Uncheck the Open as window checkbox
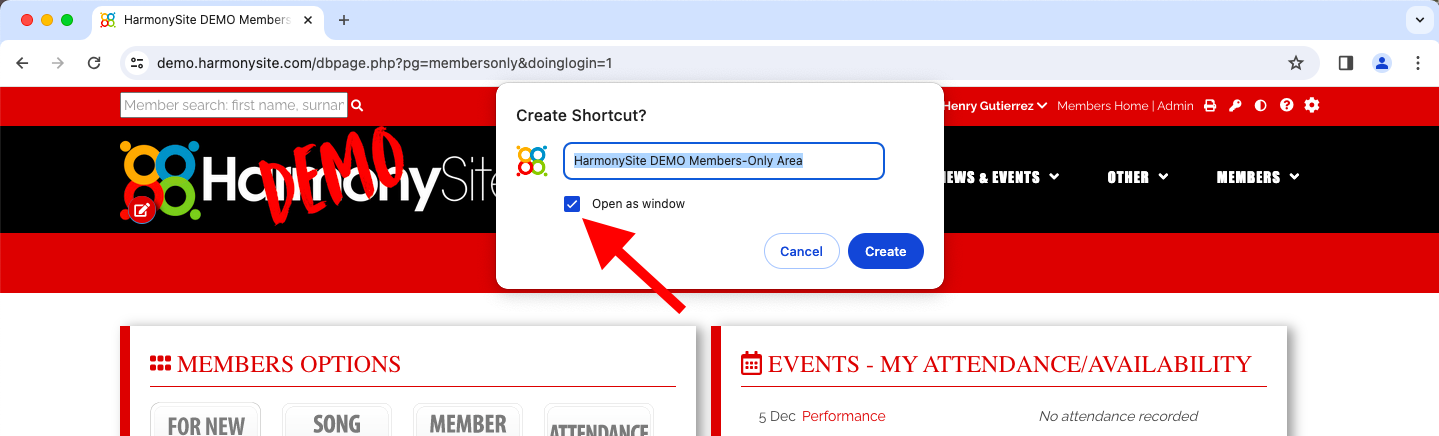Screen dimensions: 1439x436 [x=572, y=204]
